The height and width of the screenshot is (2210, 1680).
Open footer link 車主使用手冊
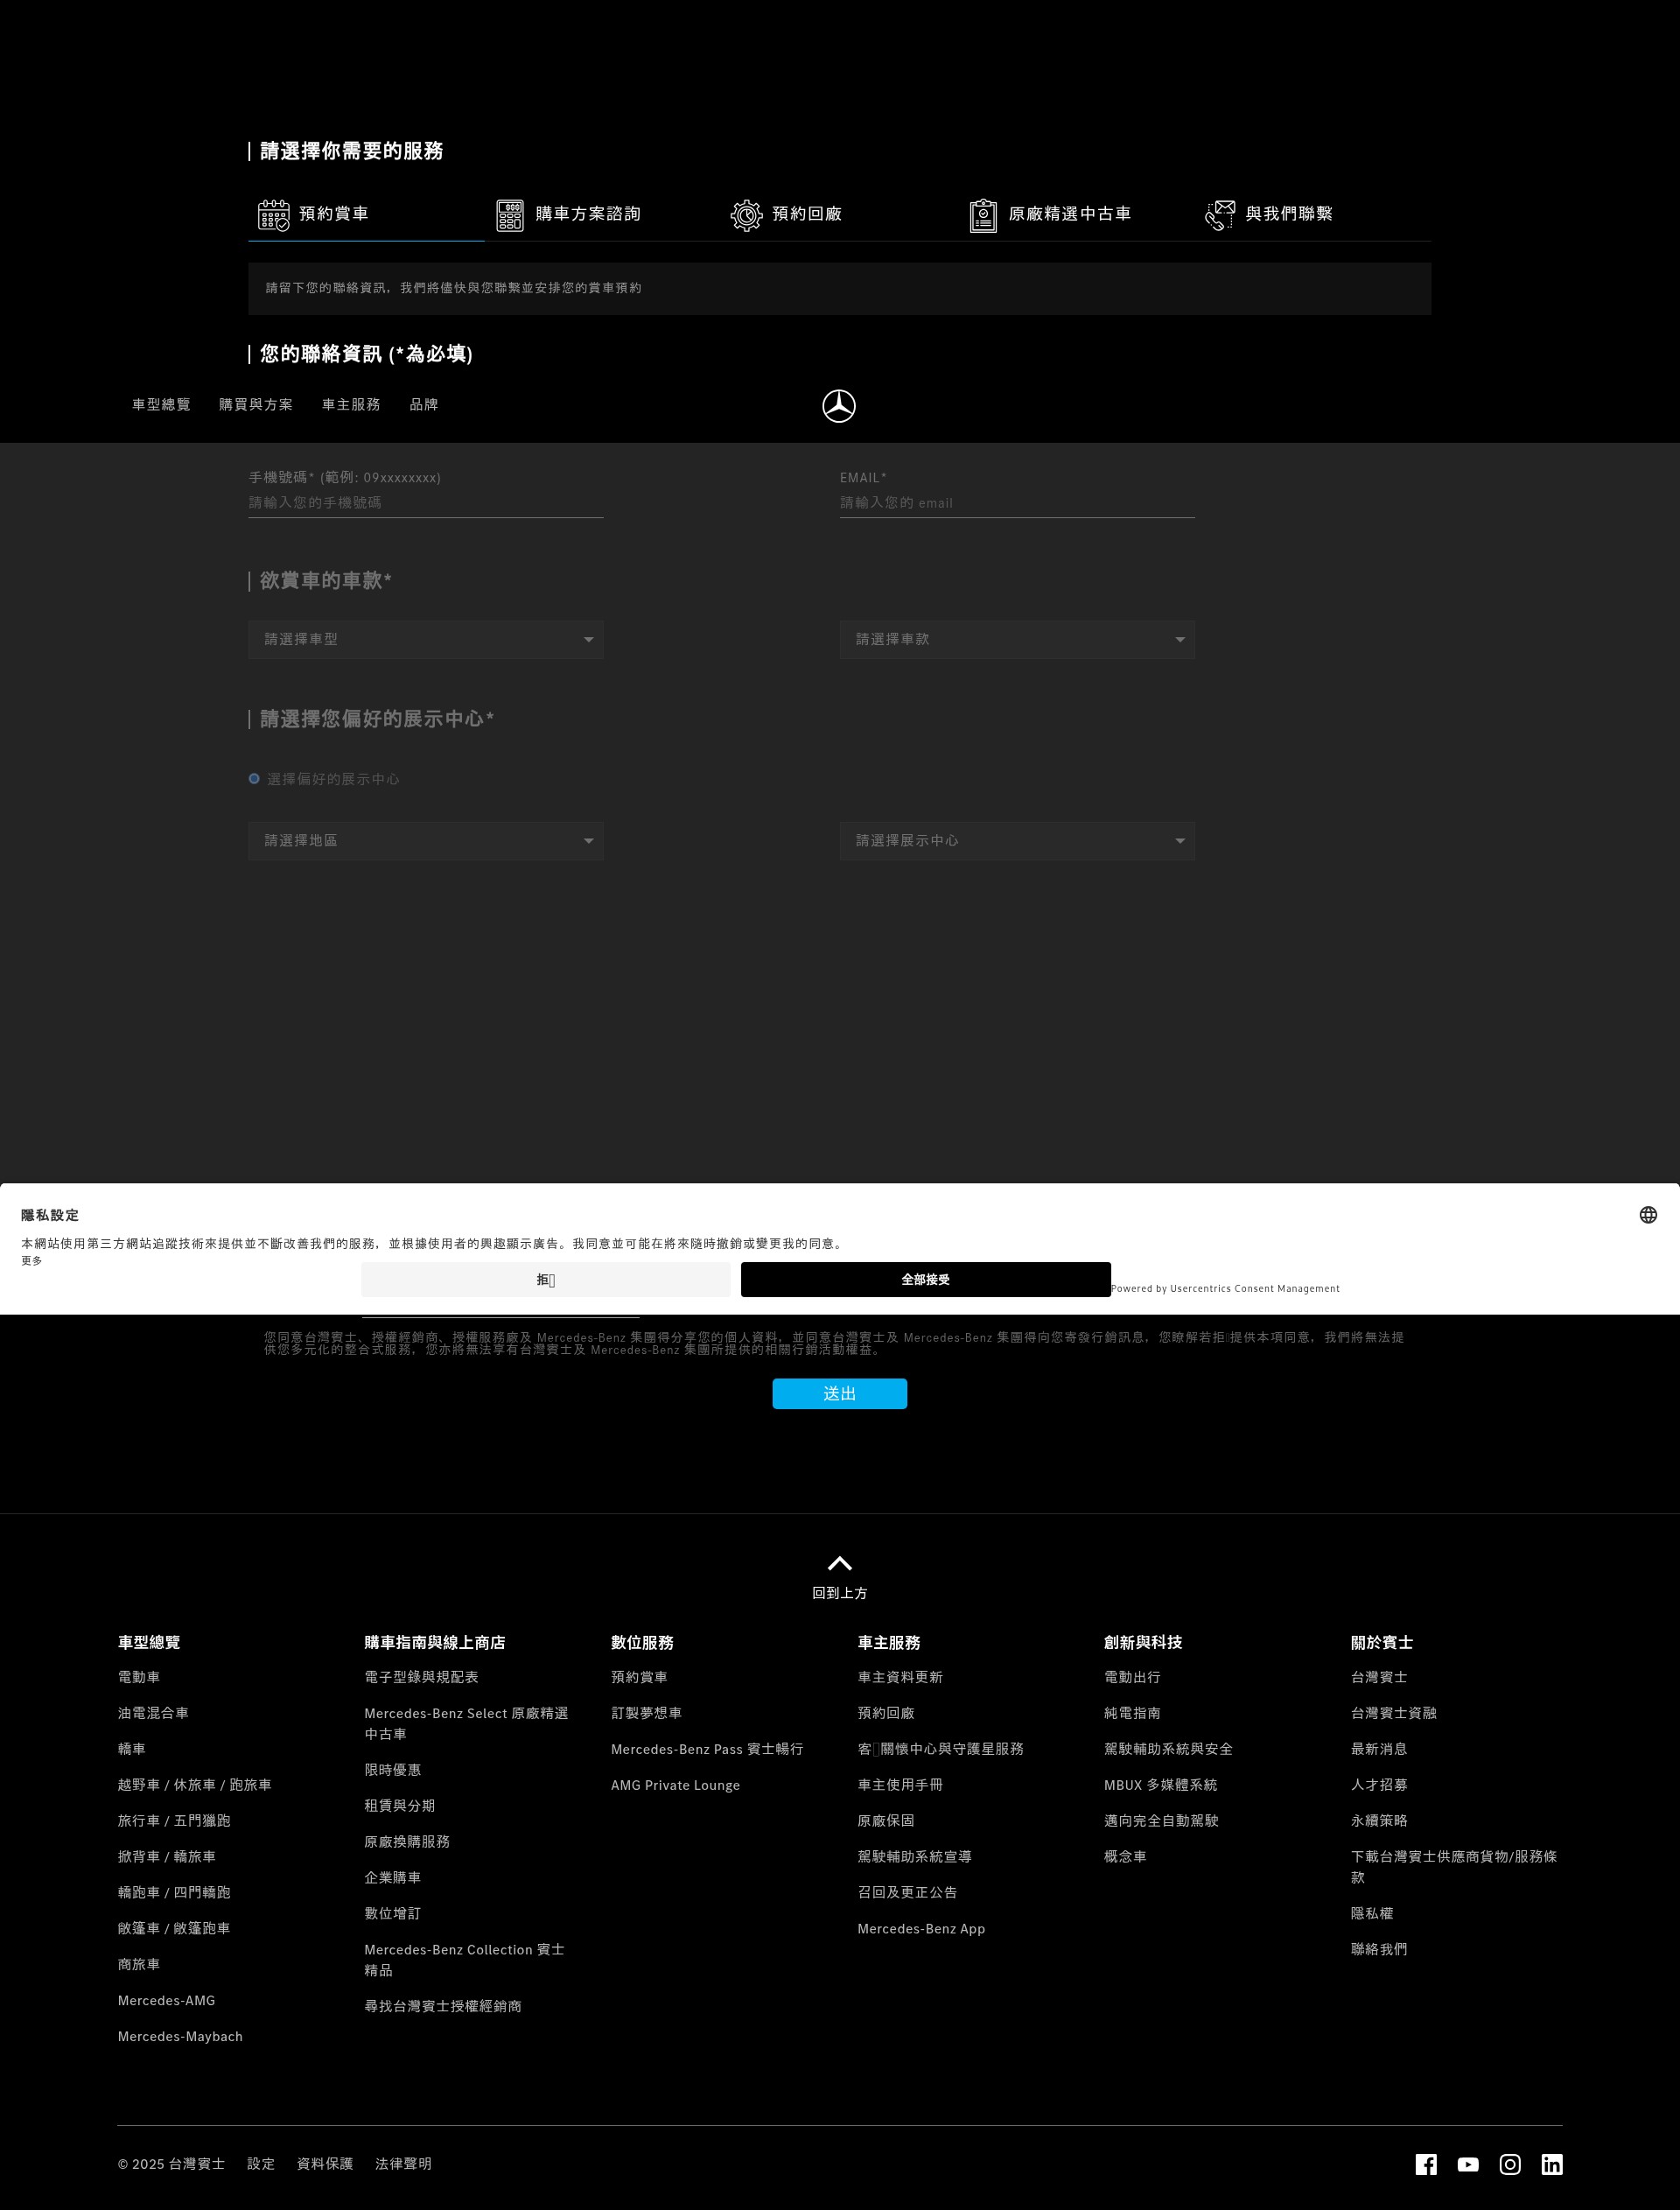pos(900,1785)
